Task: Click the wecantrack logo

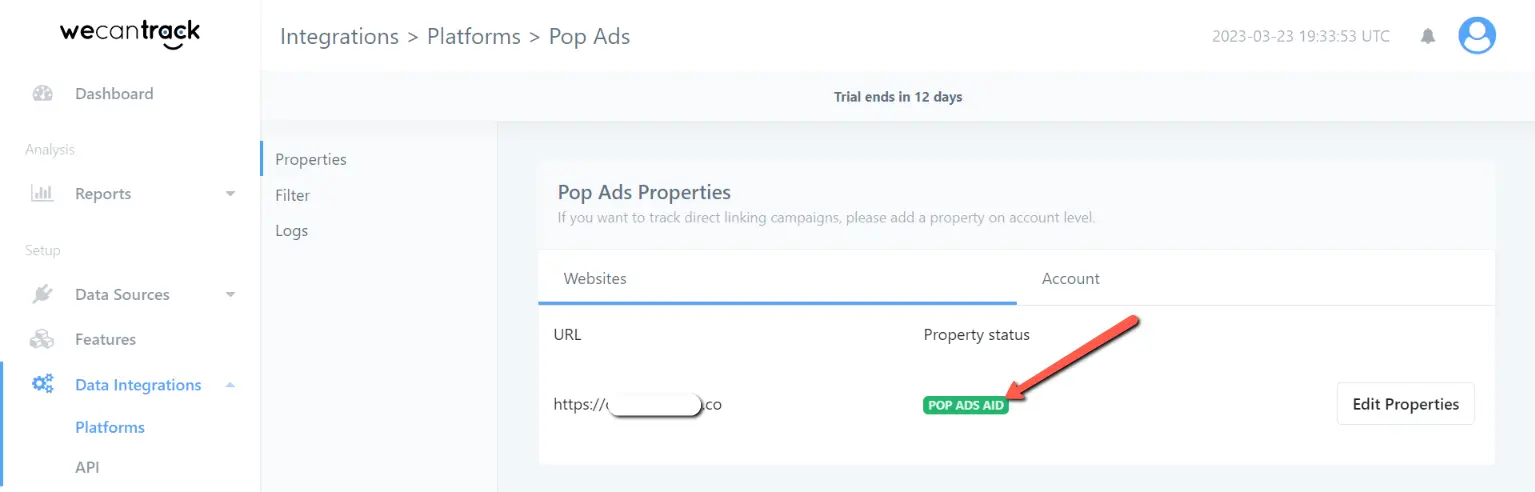Action: 130,35
